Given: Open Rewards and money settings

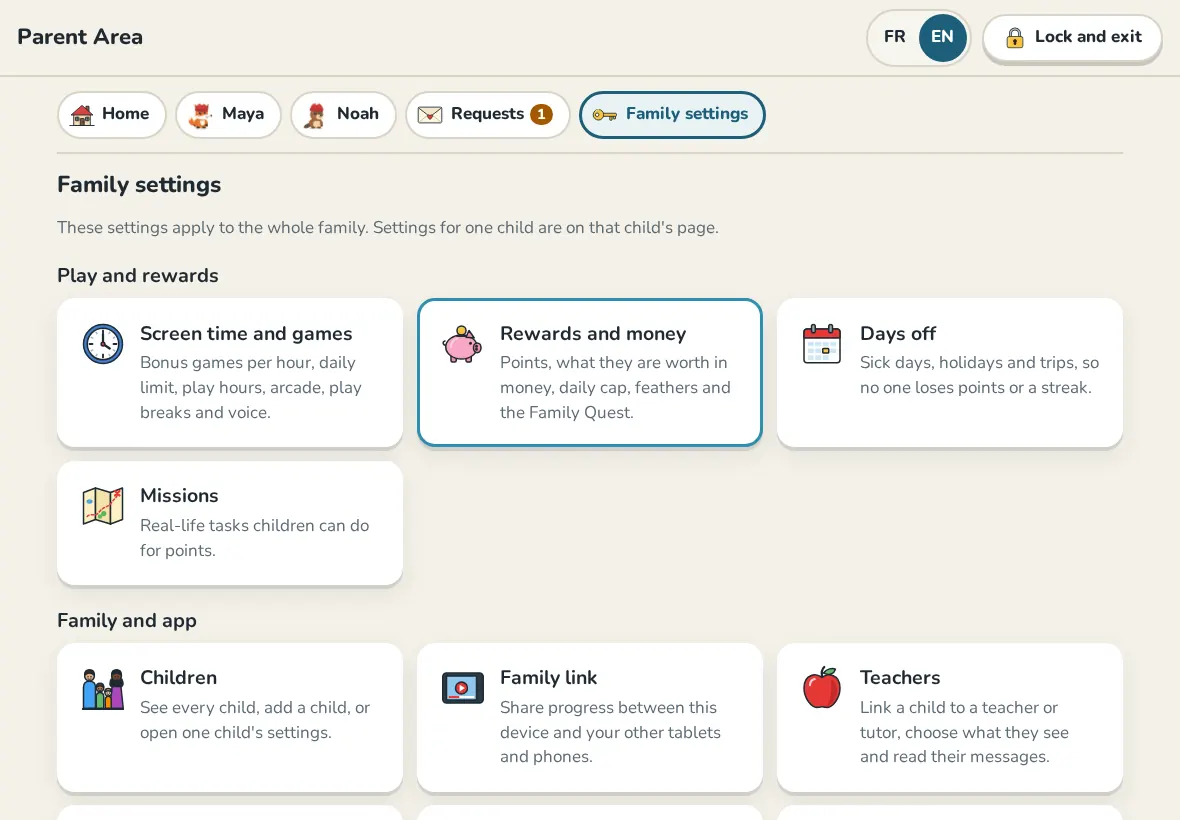Looking at the screenshot, I should pos(590,373).
